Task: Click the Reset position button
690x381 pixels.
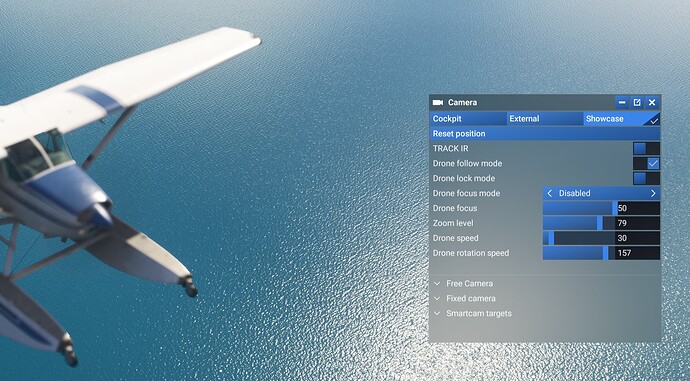Action: coord(545,134)
